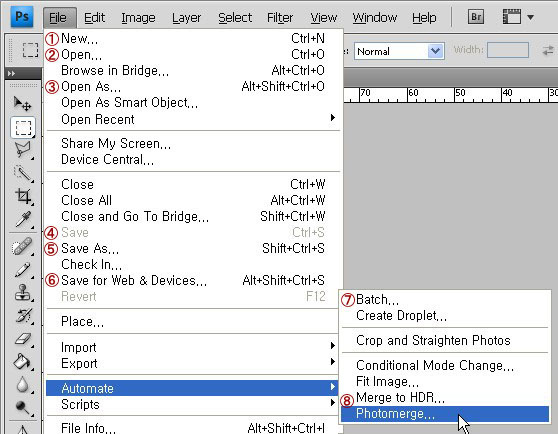Open the File menu
The height and width of the screenshot is (434, 558).
pos(60,17)
